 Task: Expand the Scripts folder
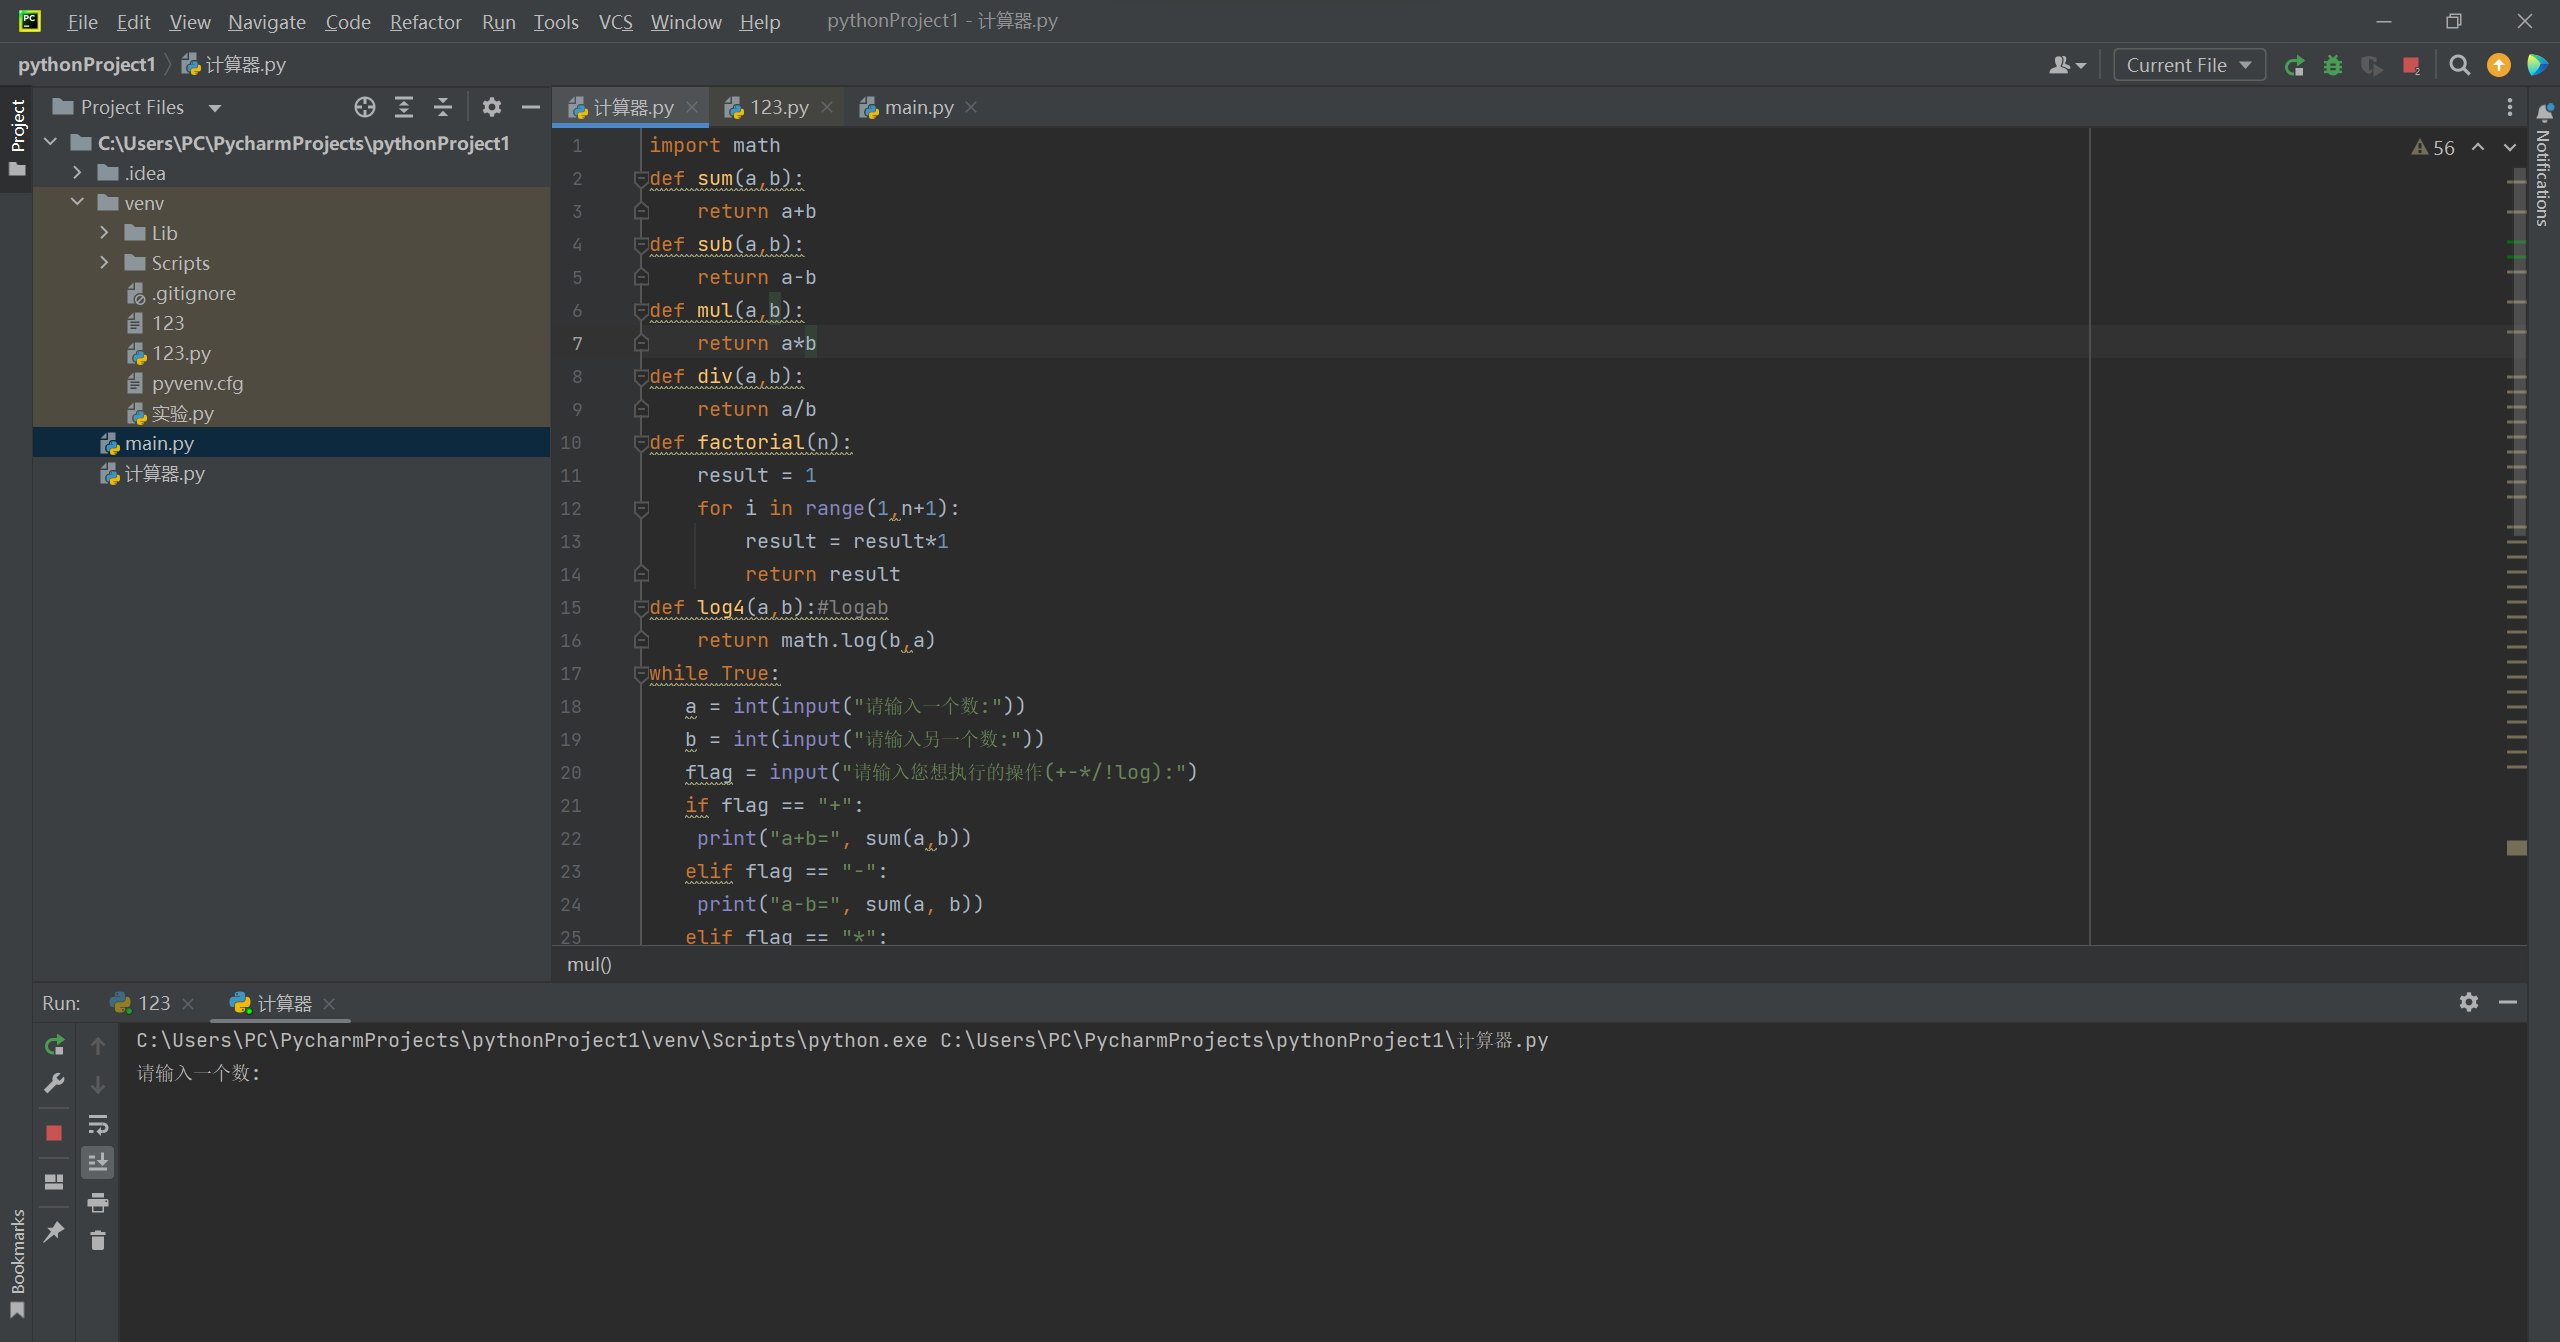tap(104, 263)
